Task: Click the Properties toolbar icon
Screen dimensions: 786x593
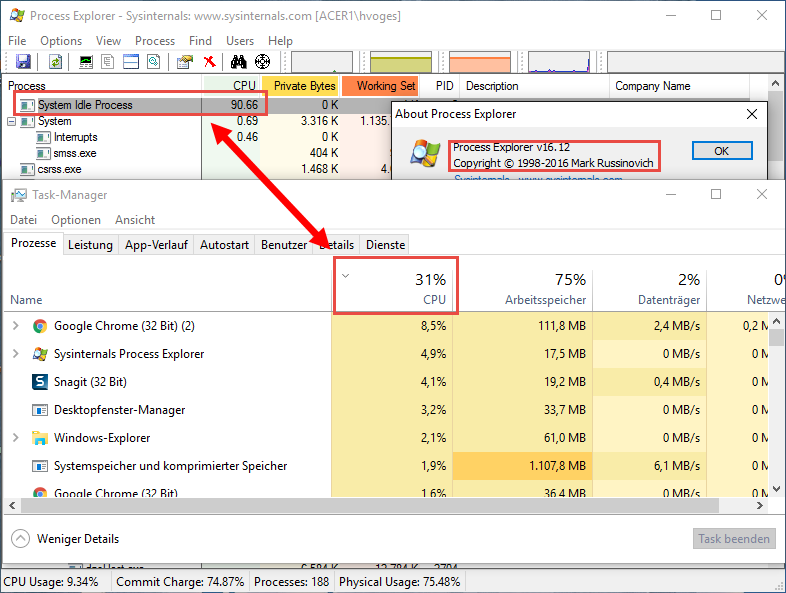Action: pyautogui.click(x=184, y=62)
